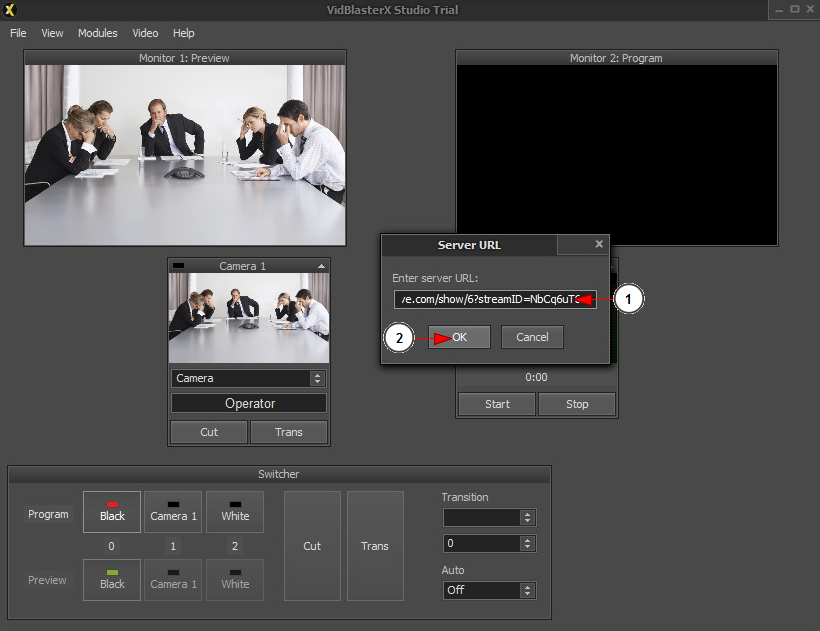Open the Help menu
Image resolution: width=820 pixels, height=631 pixels.
tap(184, 33)
